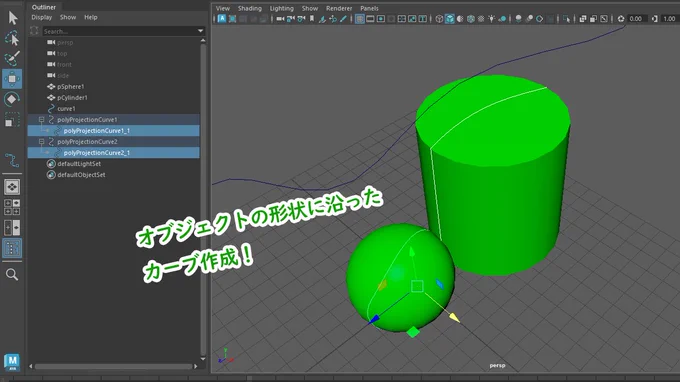Switch to the Rotate tool
Screen dimensions: 680x382
point(12,99)
